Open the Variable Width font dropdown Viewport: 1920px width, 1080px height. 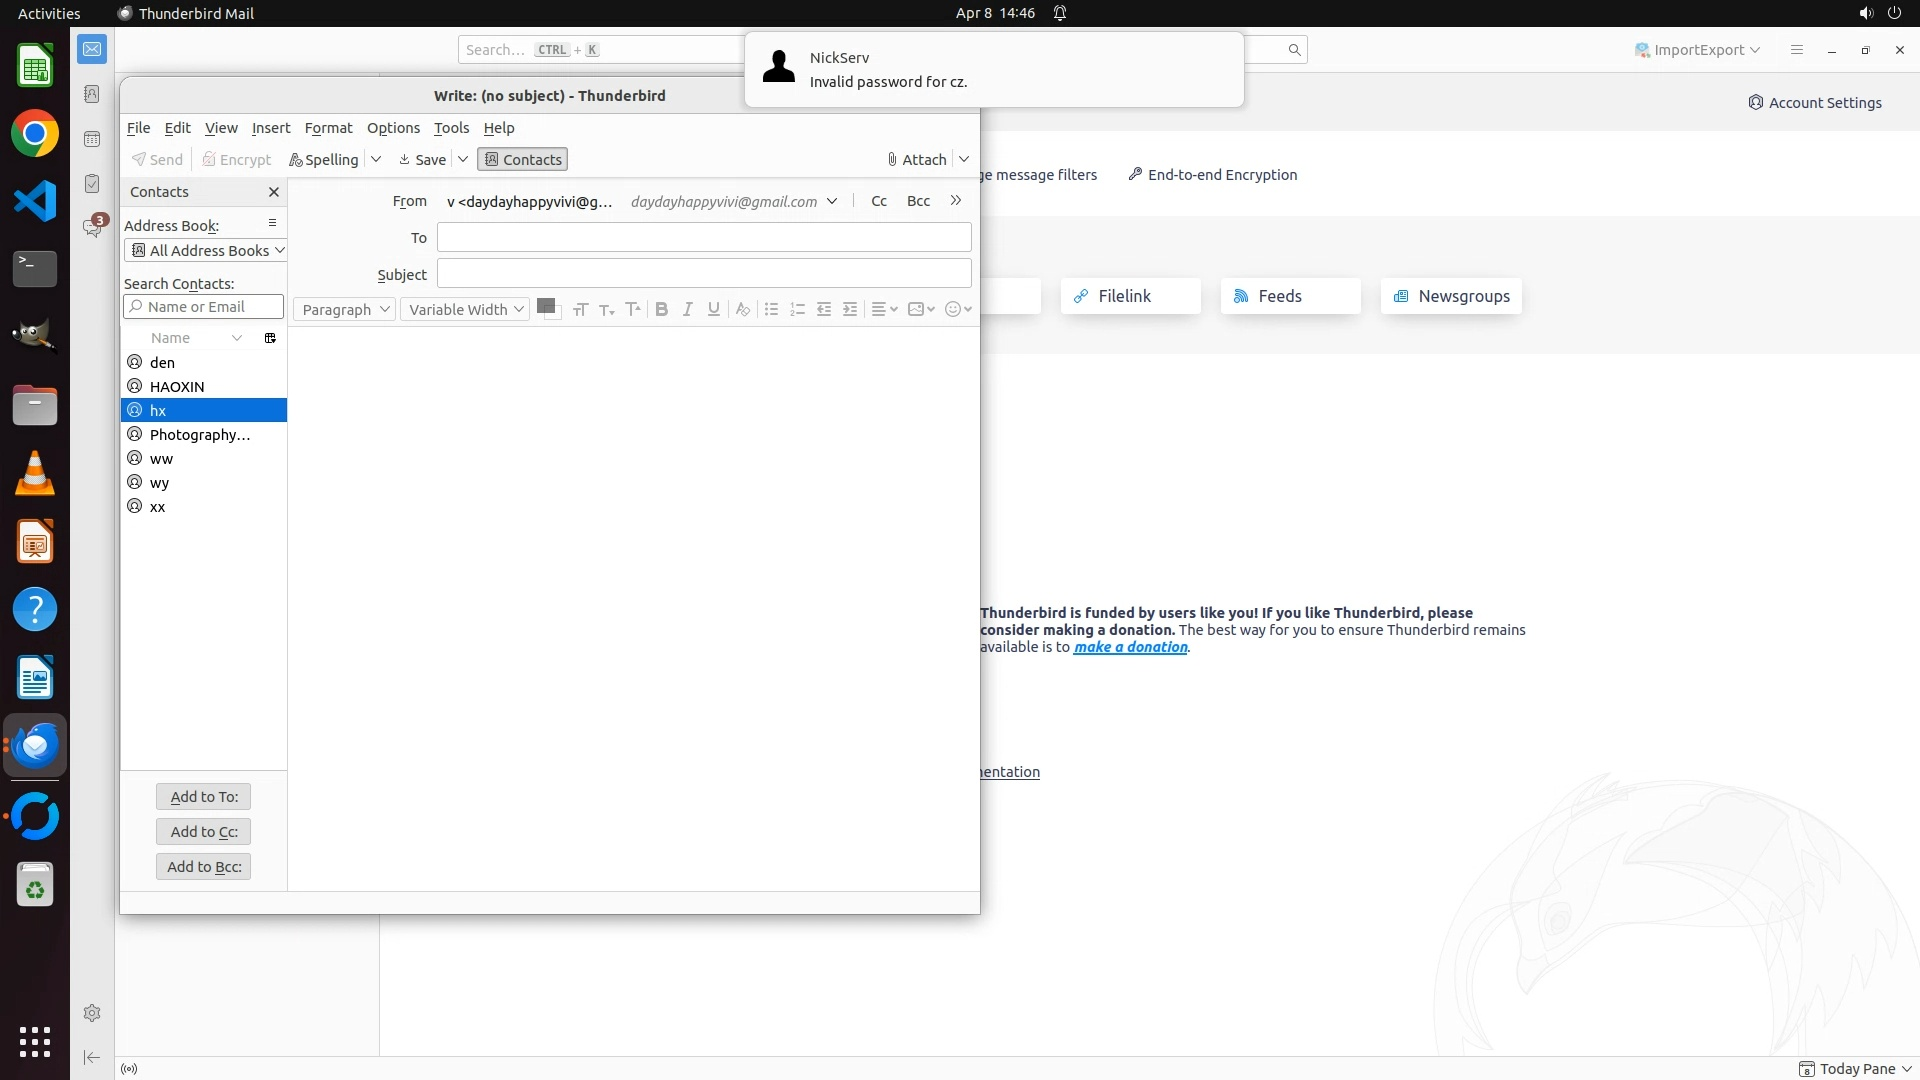(x=465, y=310)
